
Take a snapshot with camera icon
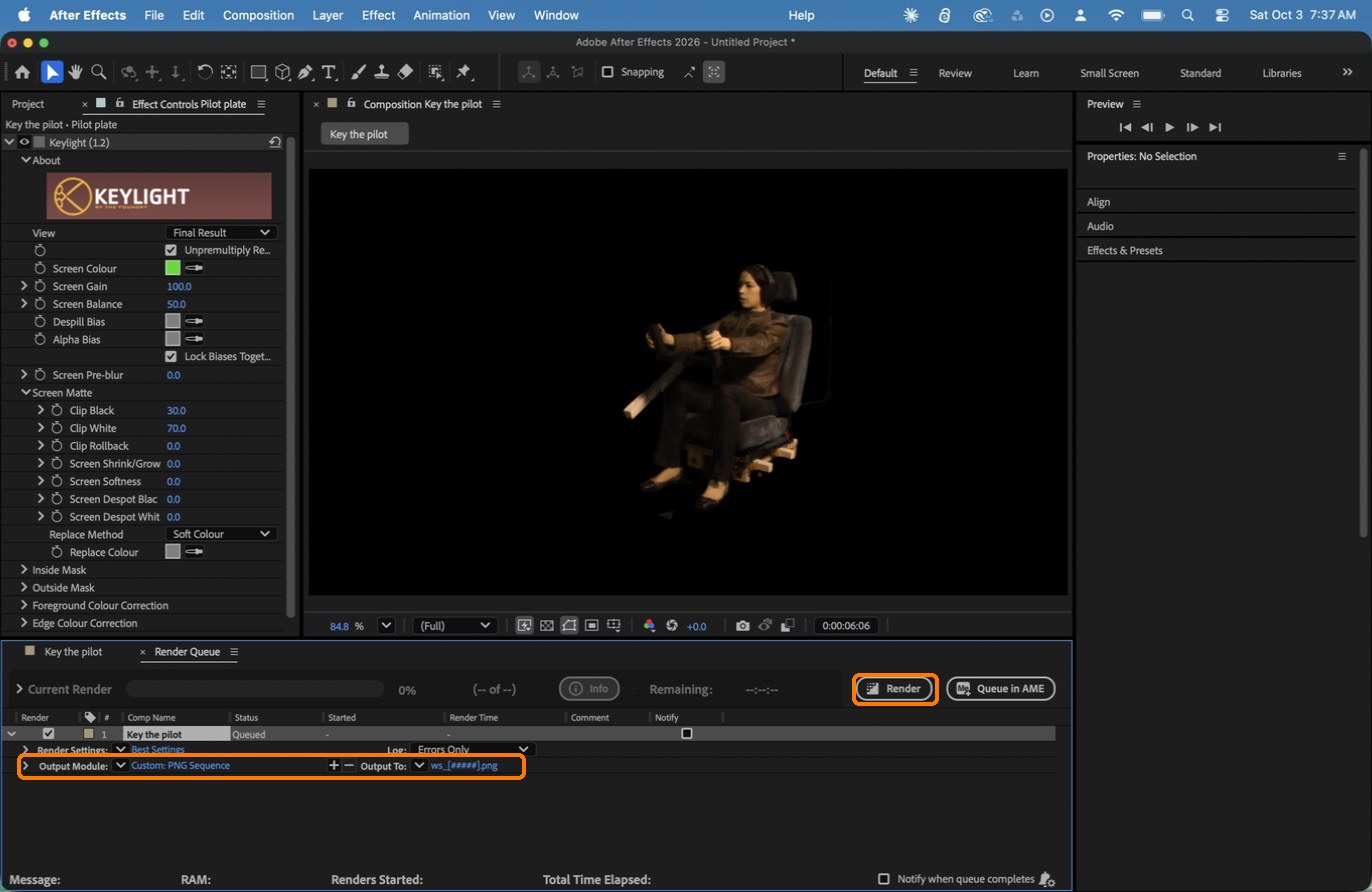(x=743, y=626)
